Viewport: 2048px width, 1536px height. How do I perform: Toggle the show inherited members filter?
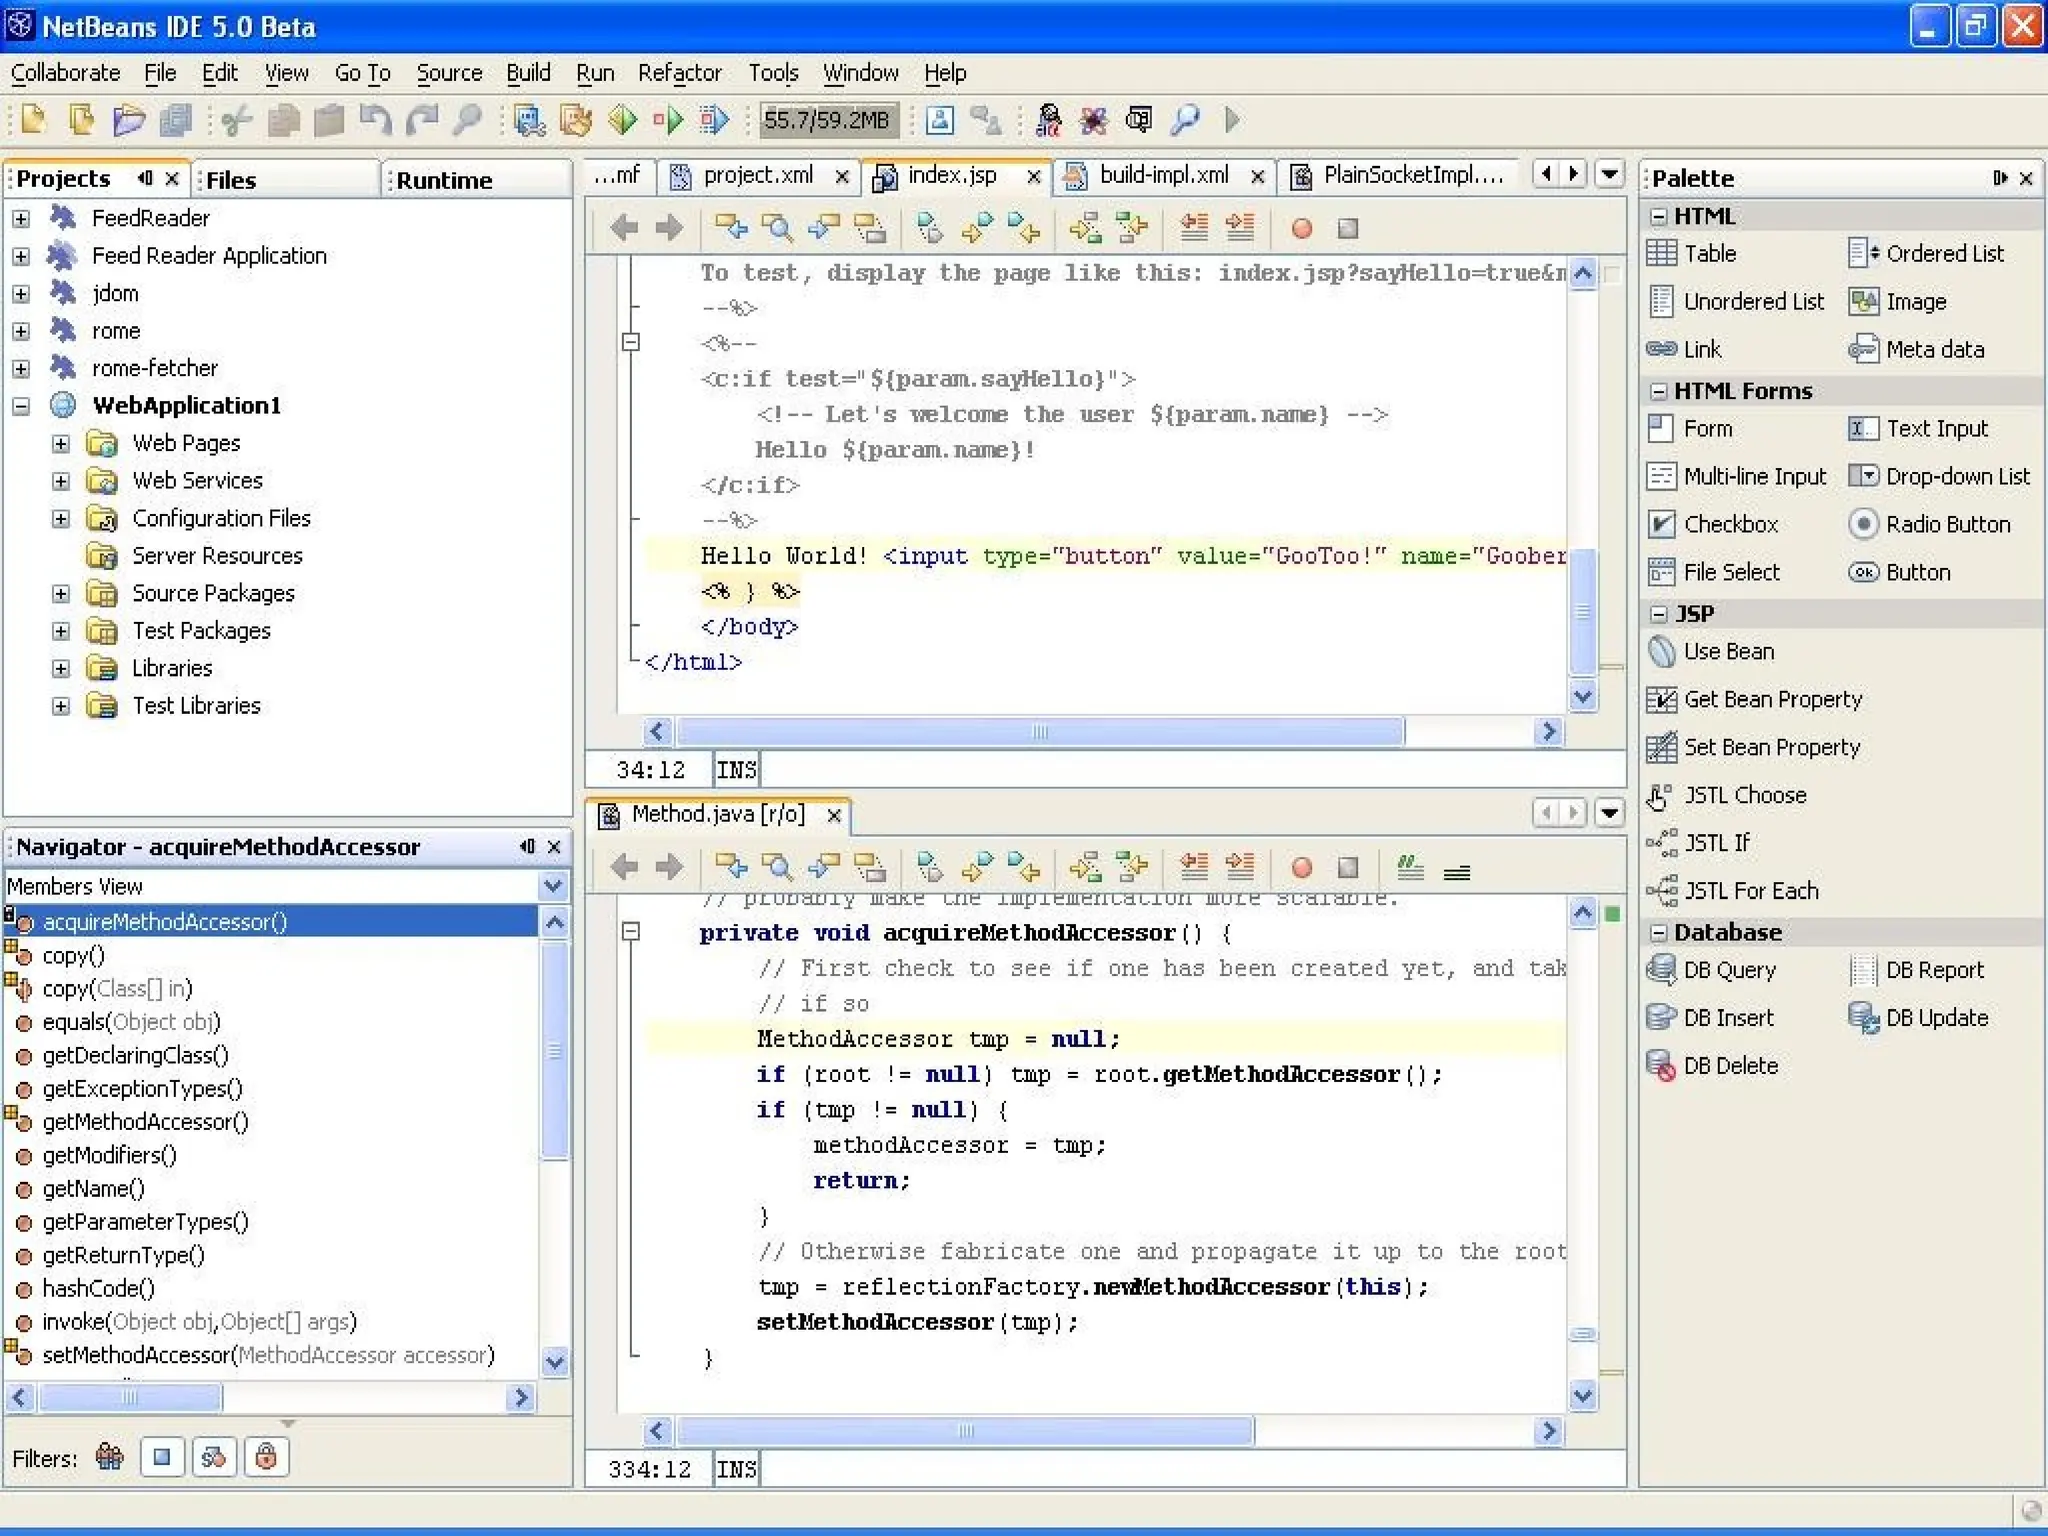pos(110,1458)
